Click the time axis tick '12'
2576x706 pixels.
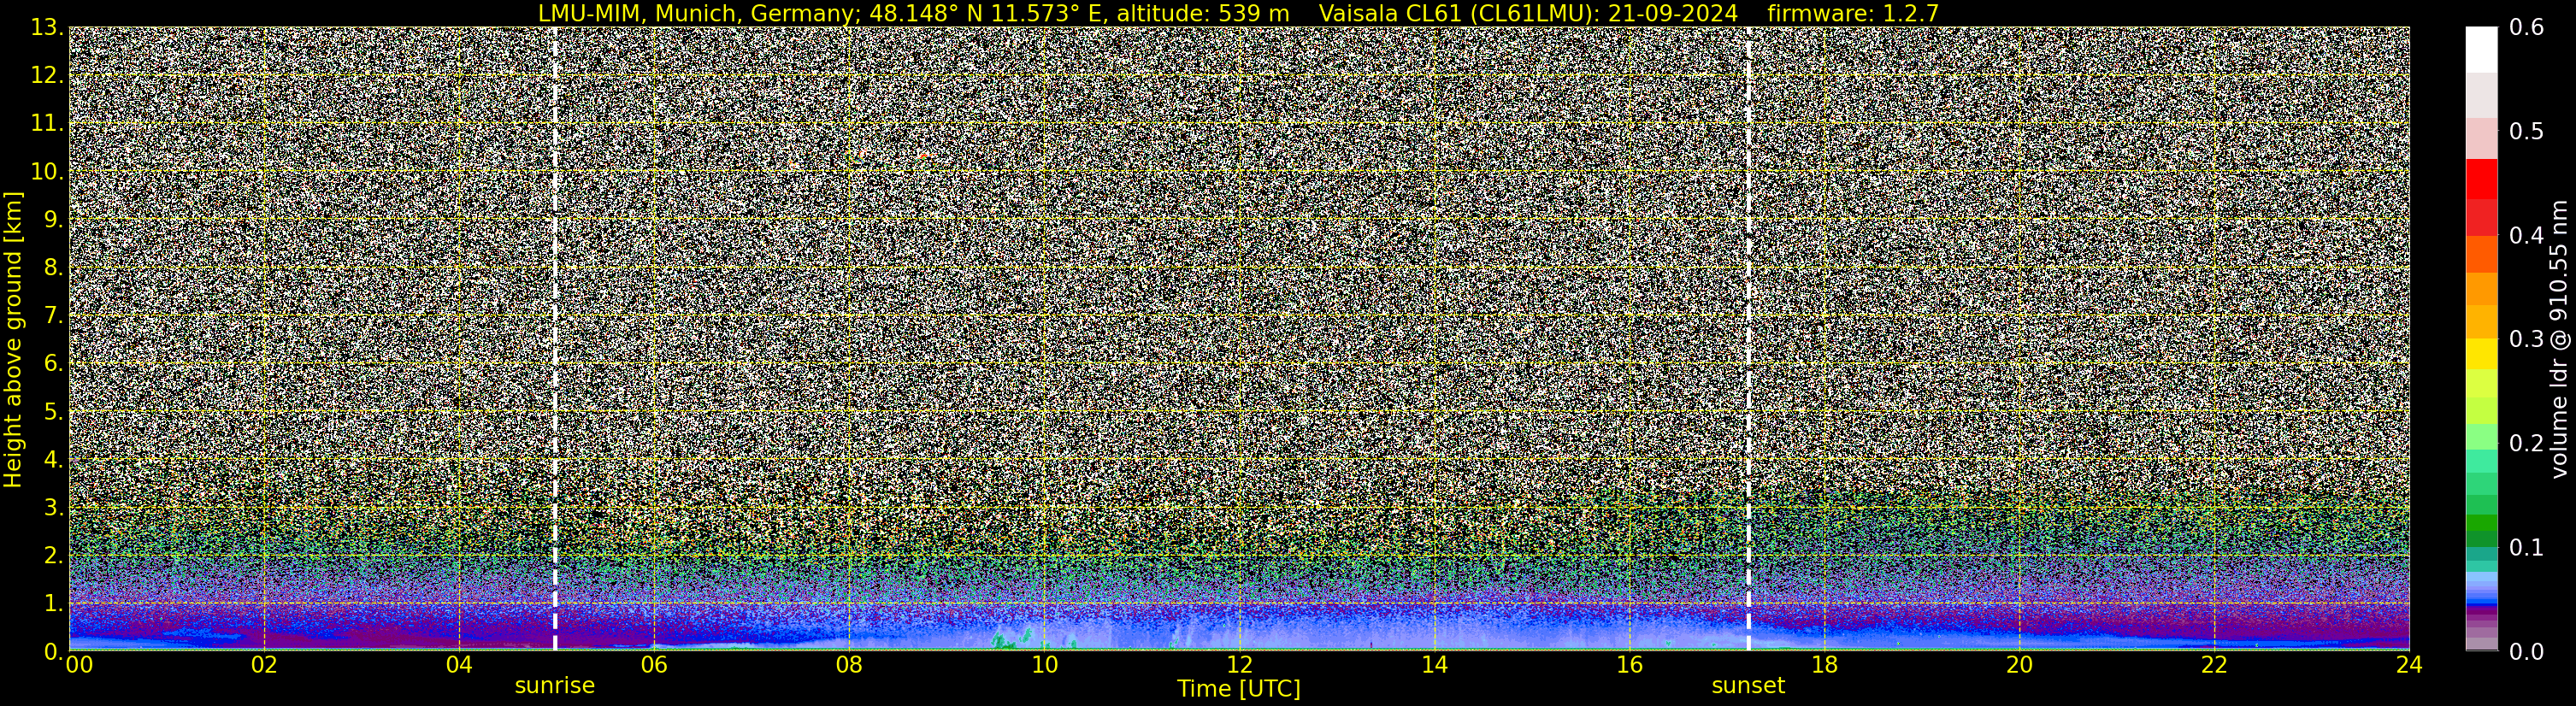(x=1239, y=665)
